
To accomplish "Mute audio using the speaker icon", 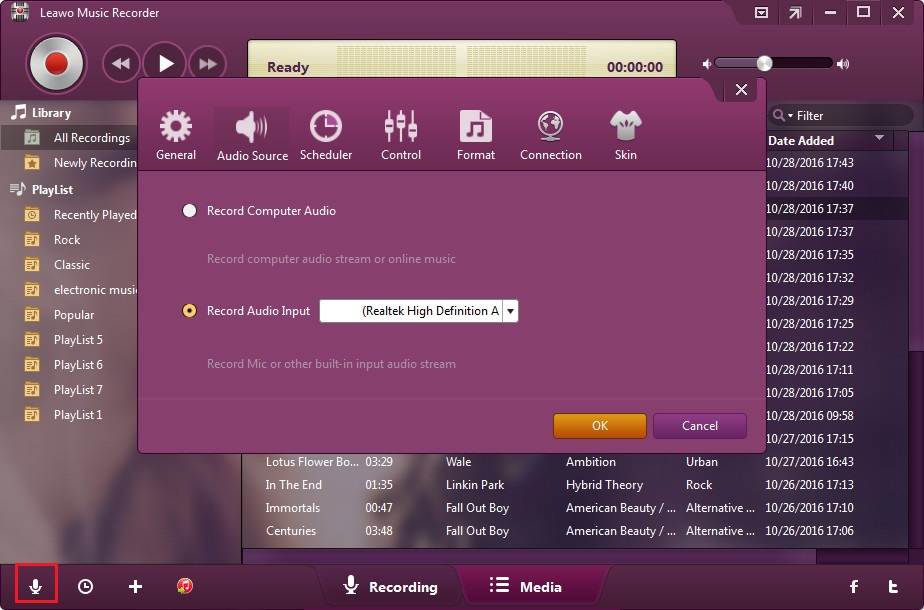I will pos(706,63).
